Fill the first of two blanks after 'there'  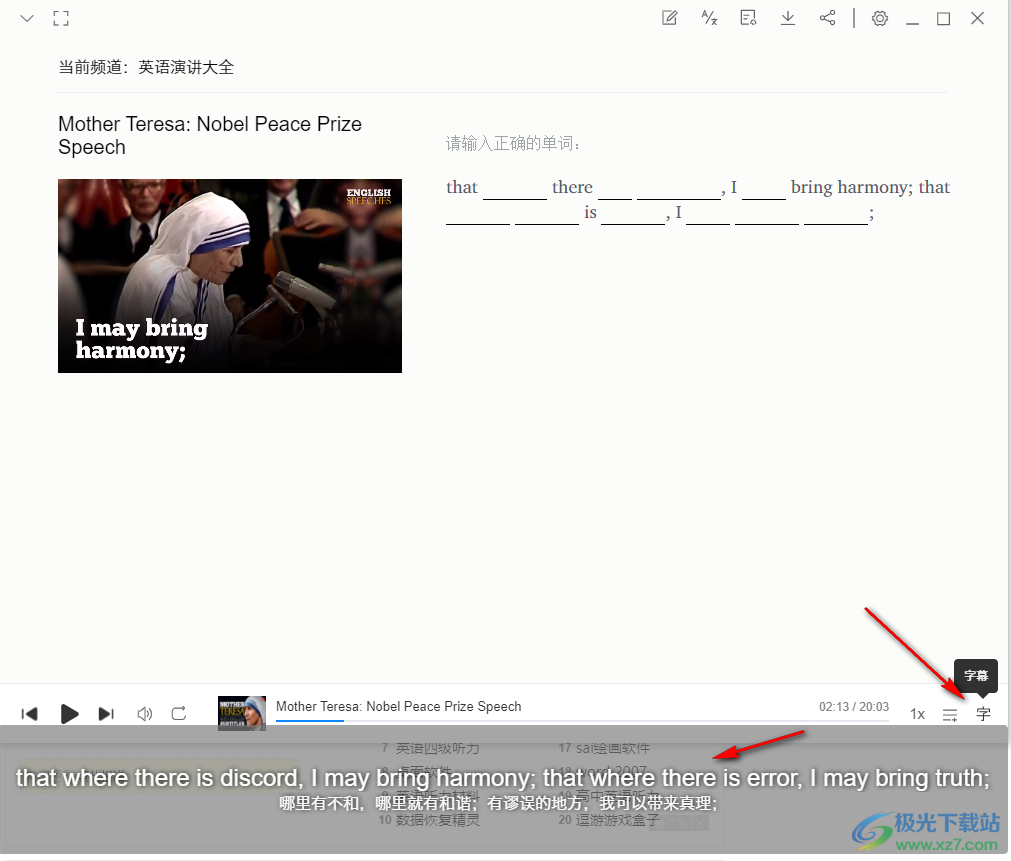(x=615, y=188)
